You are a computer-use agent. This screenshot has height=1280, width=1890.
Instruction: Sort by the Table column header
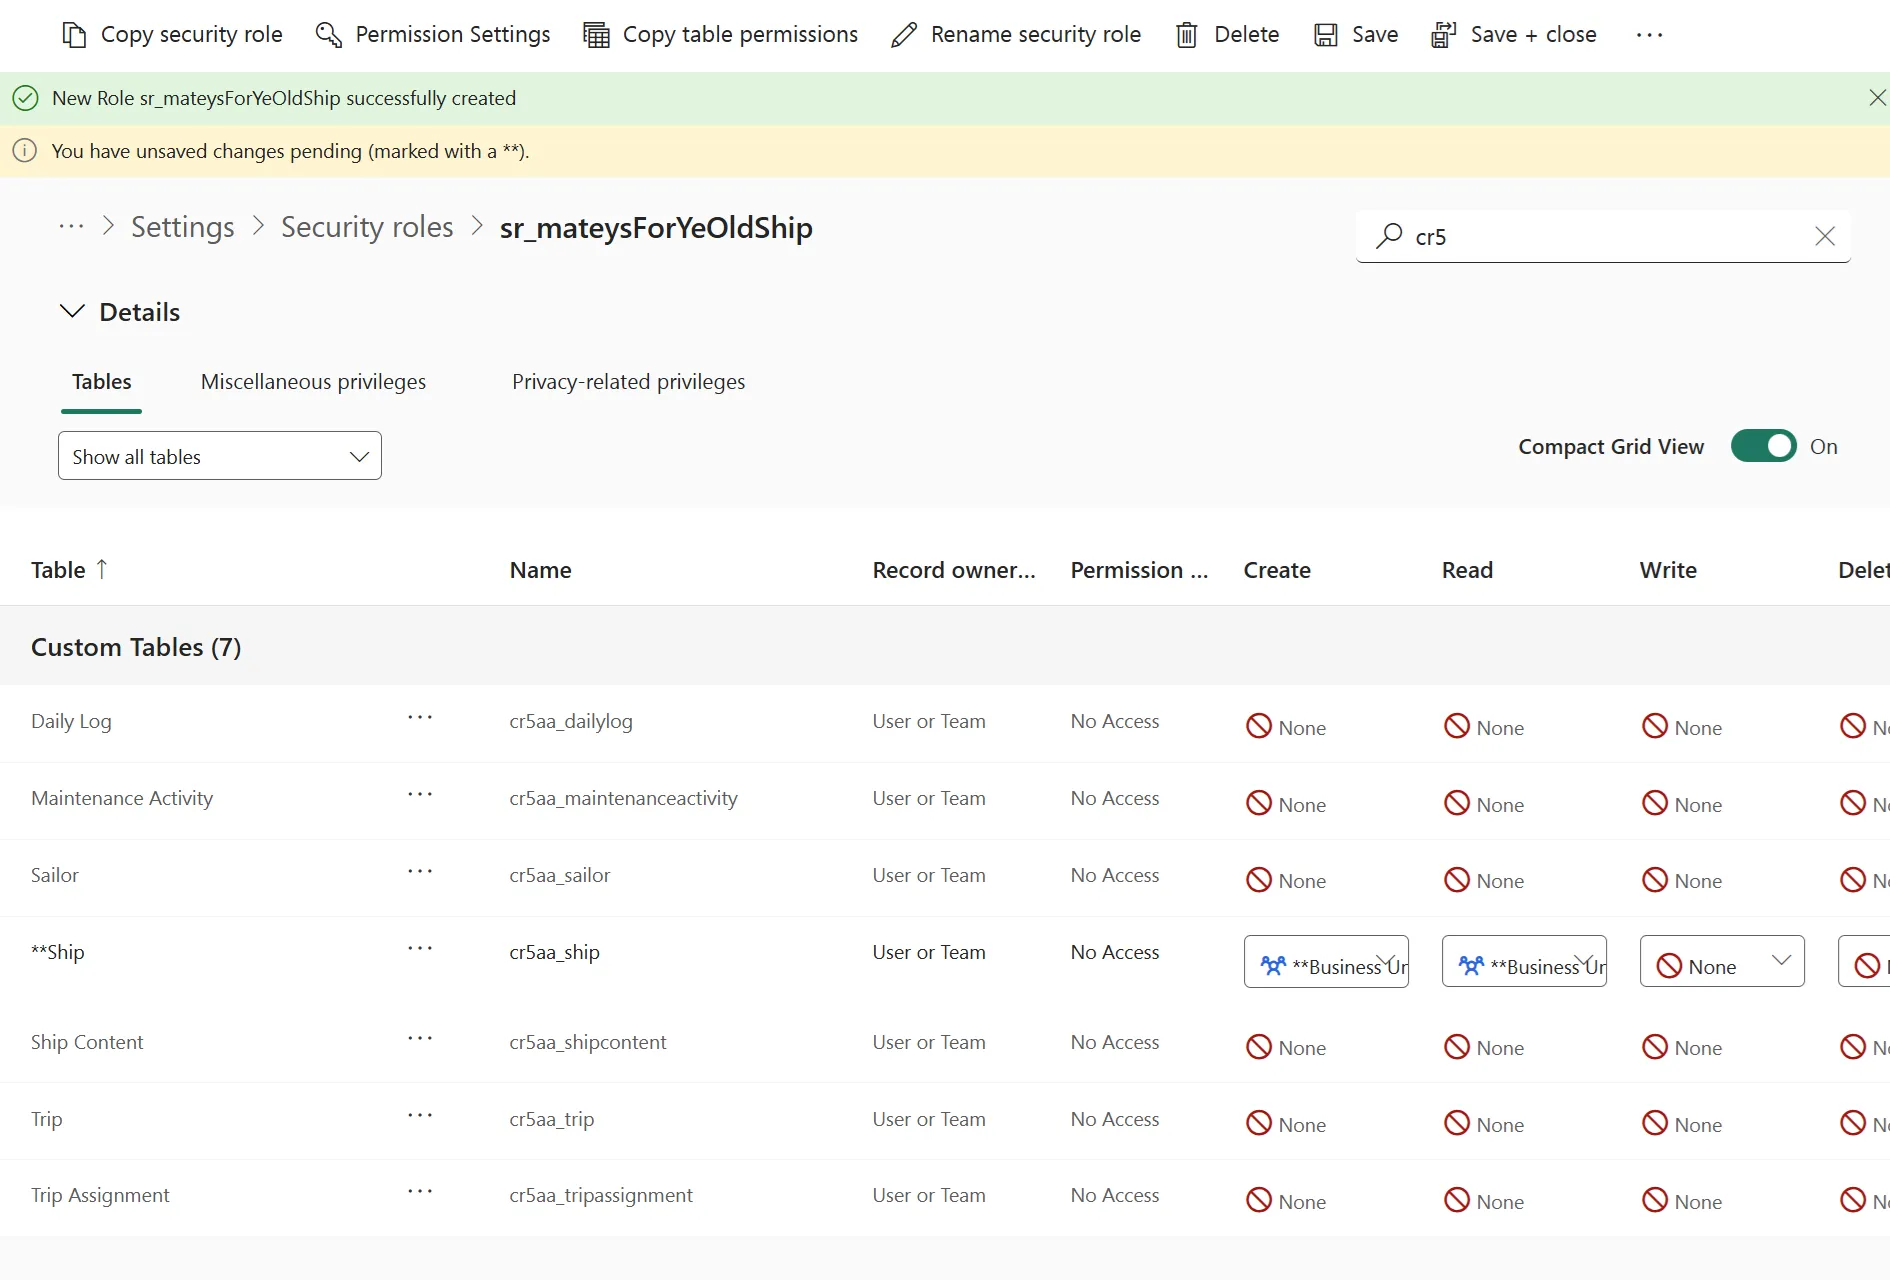tap(69, 570)
